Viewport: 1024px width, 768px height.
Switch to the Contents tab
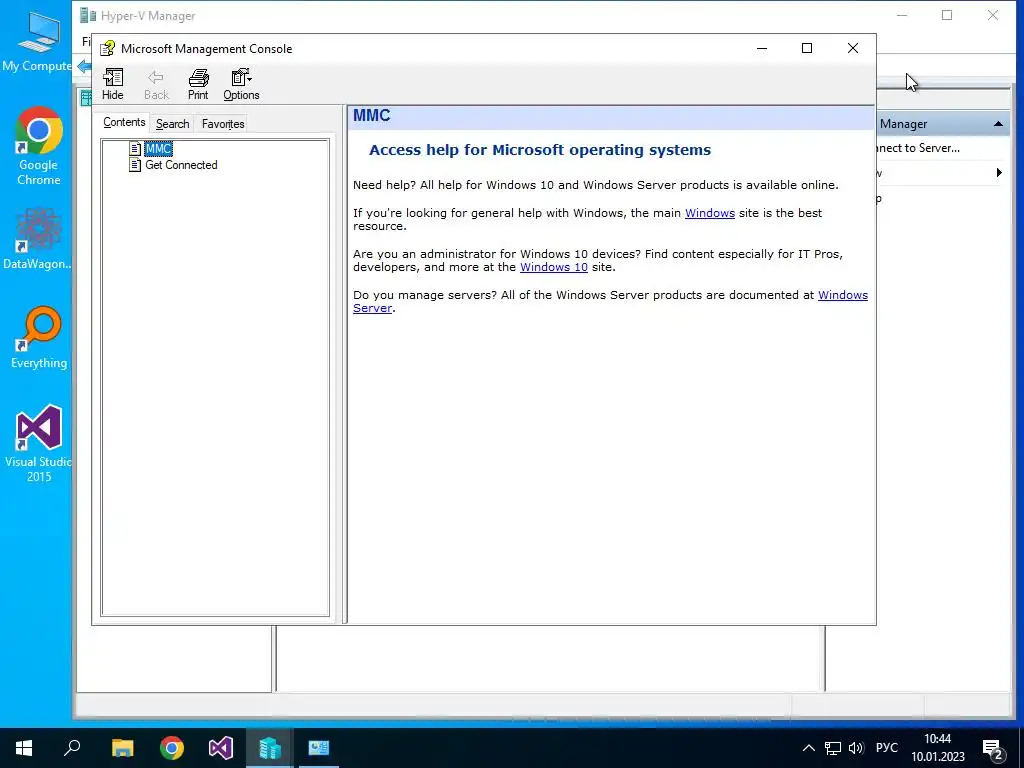[124, 123]
